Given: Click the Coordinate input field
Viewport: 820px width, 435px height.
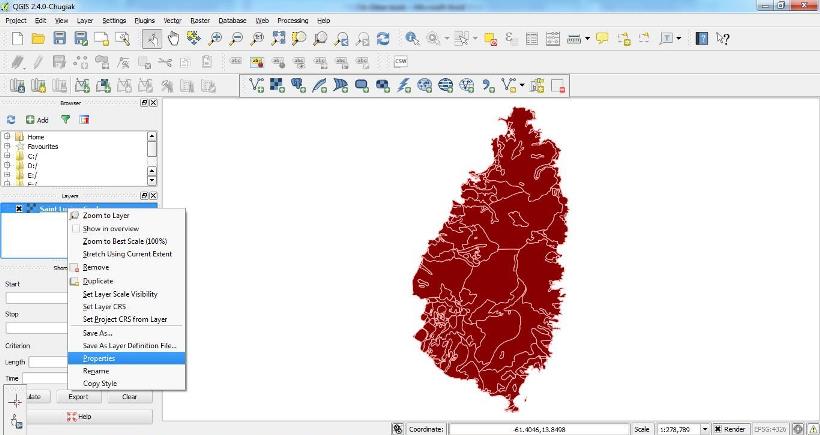Looking at the screenshot, I should (538, 429).
